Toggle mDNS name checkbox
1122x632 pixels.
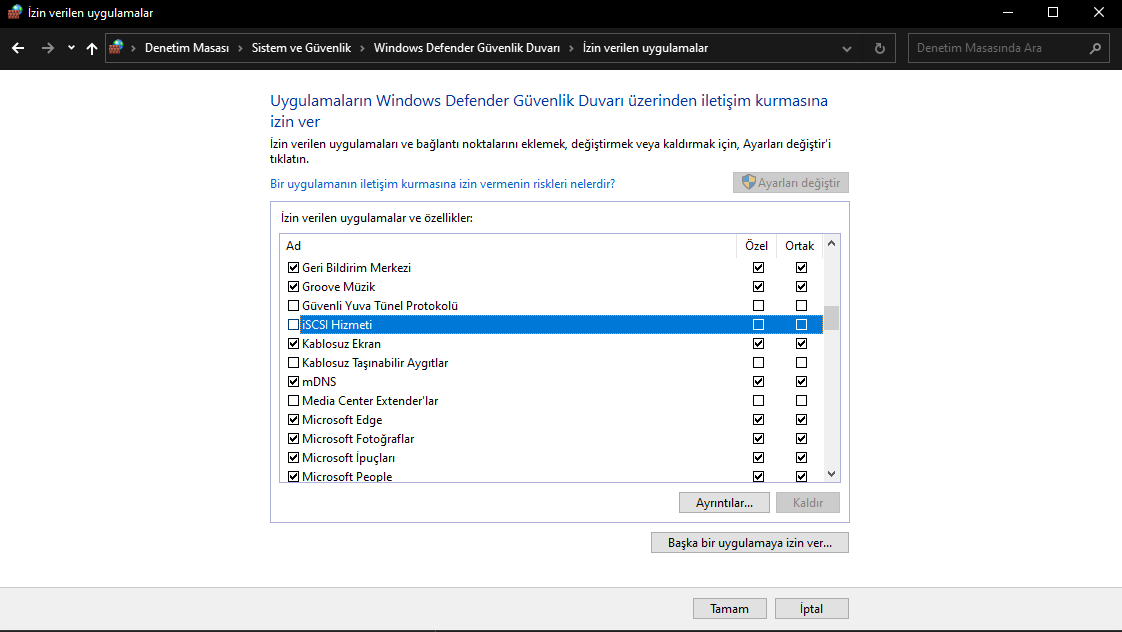coord(293,381)
